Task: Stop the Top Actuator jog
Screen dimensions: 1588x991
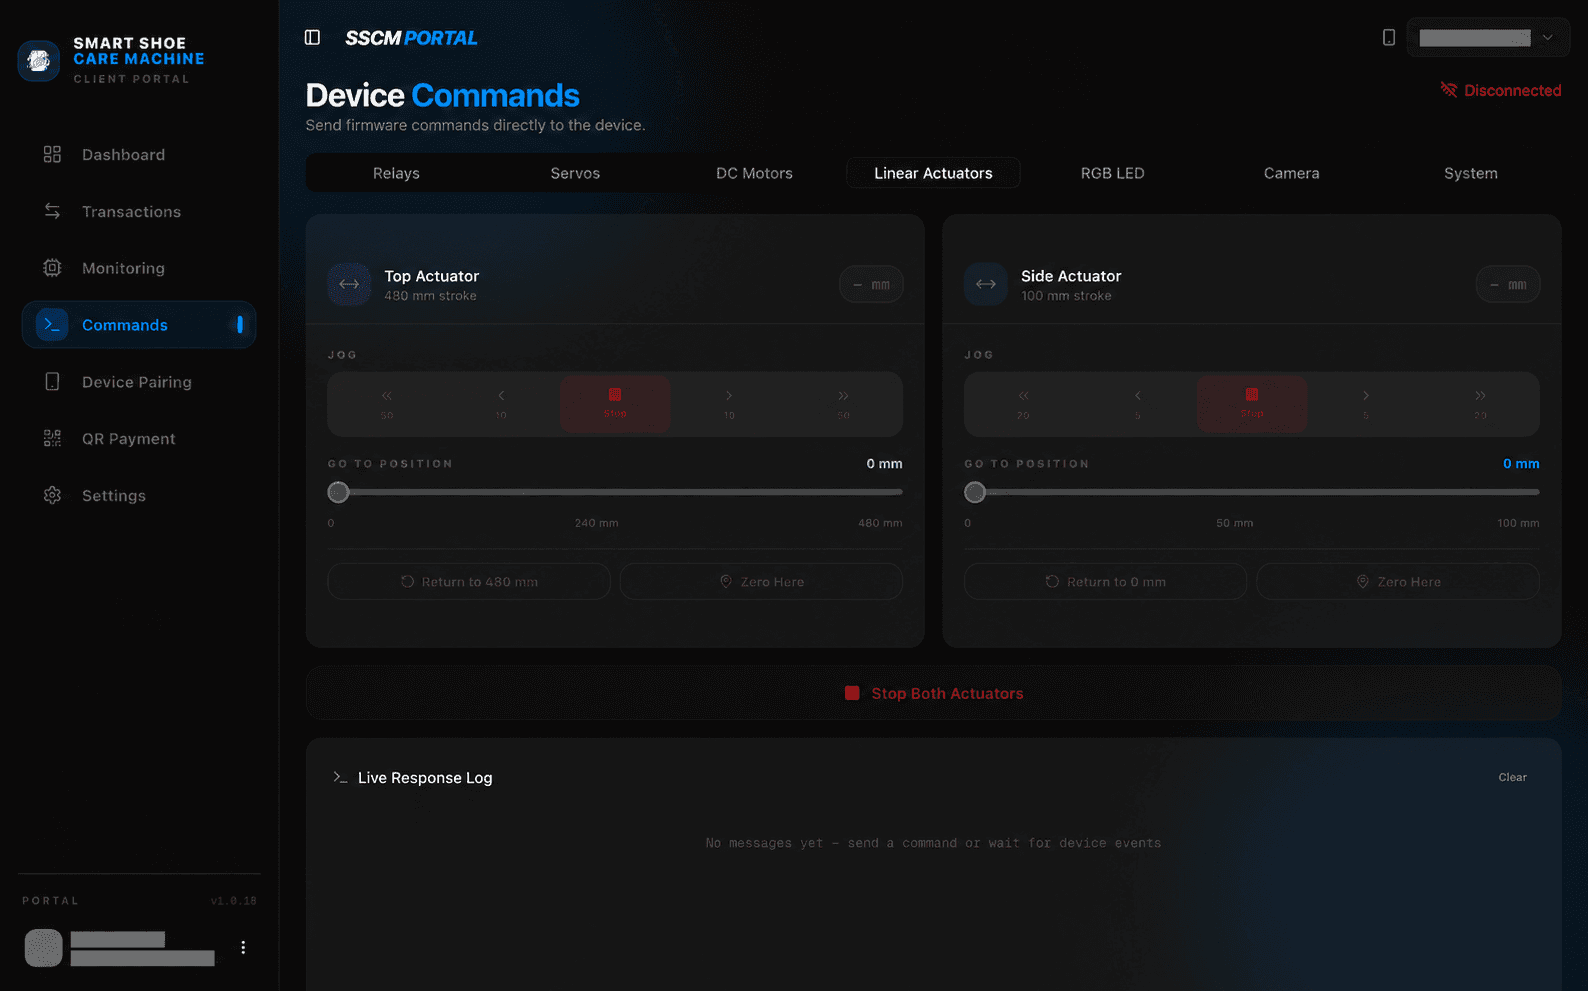Action: pos(615,404)
